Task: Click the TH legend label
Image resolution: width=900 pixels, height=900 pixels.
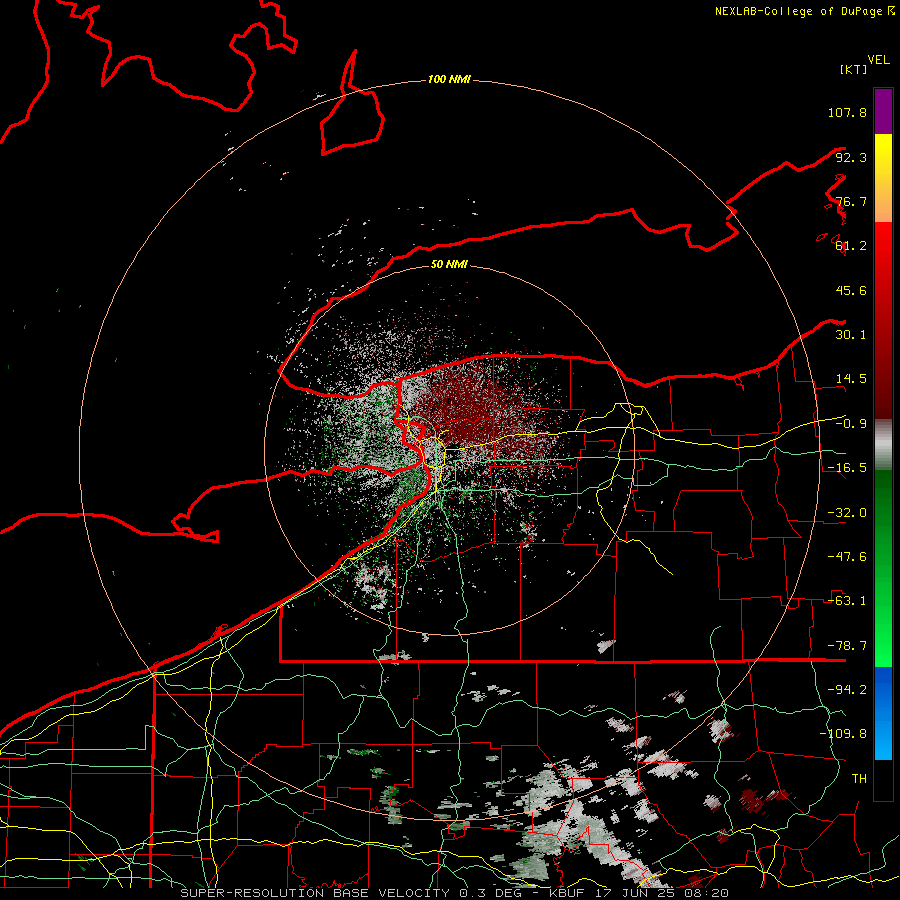Action: pos(859,778)
